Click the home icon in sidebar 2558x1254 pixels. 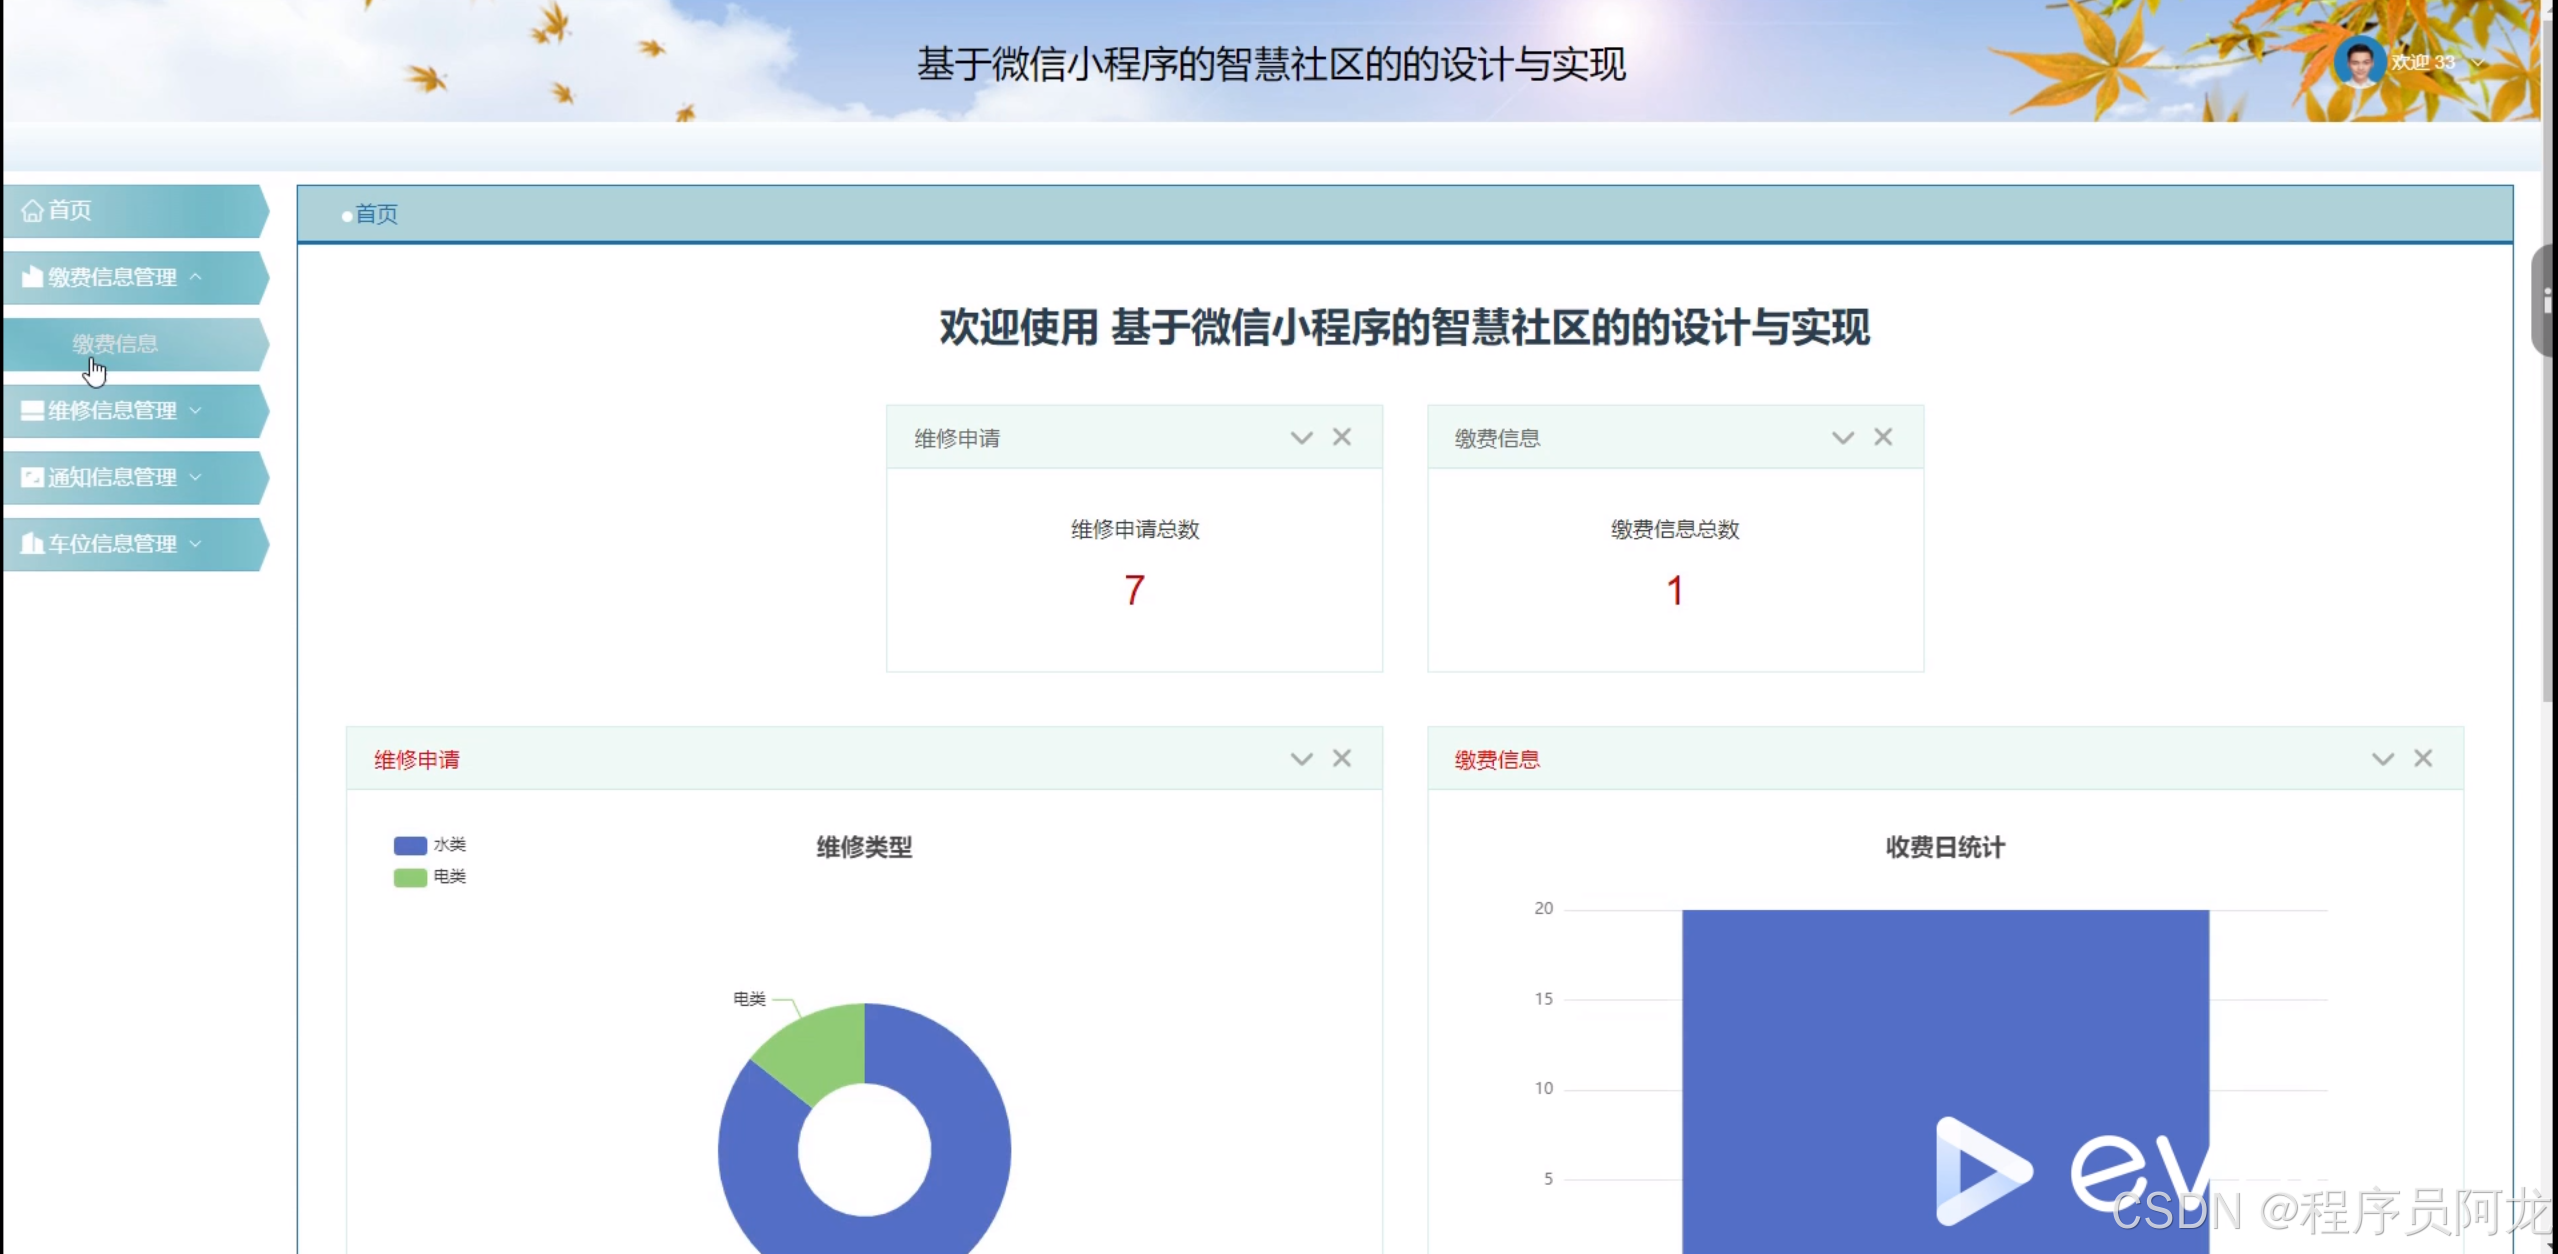[32, 211]
